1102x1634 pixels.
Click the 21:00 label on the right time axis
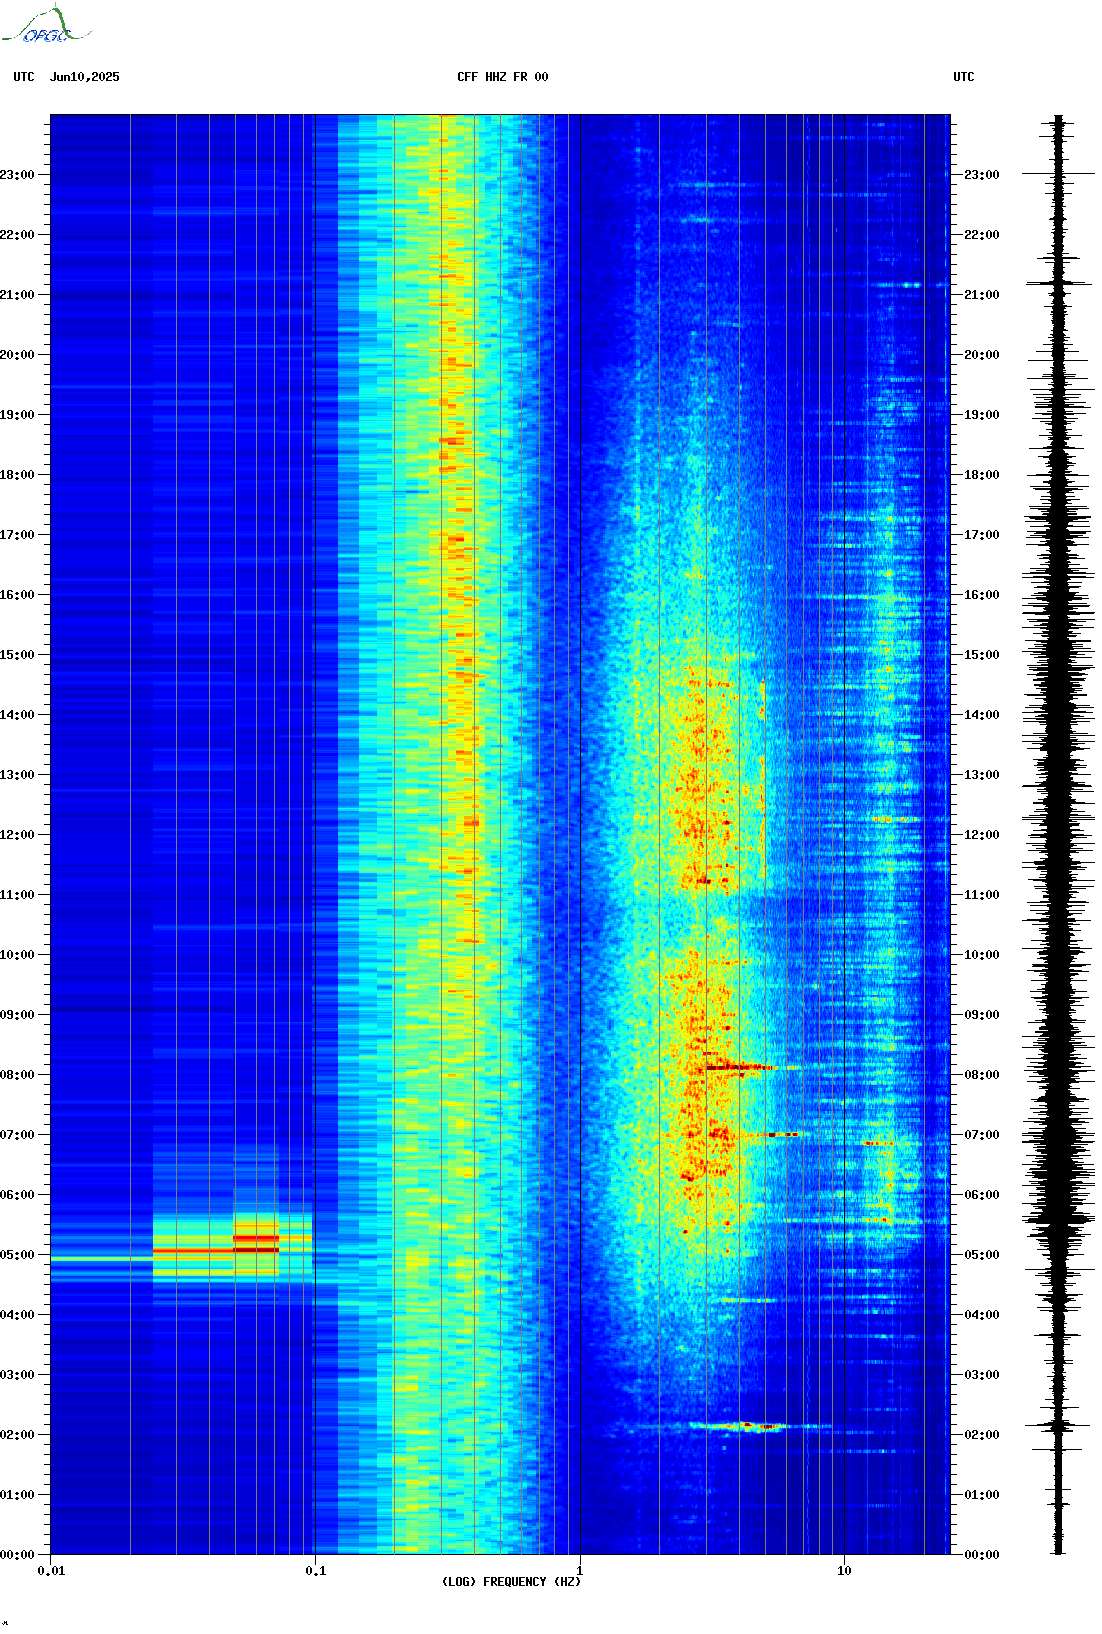(981, 295)
